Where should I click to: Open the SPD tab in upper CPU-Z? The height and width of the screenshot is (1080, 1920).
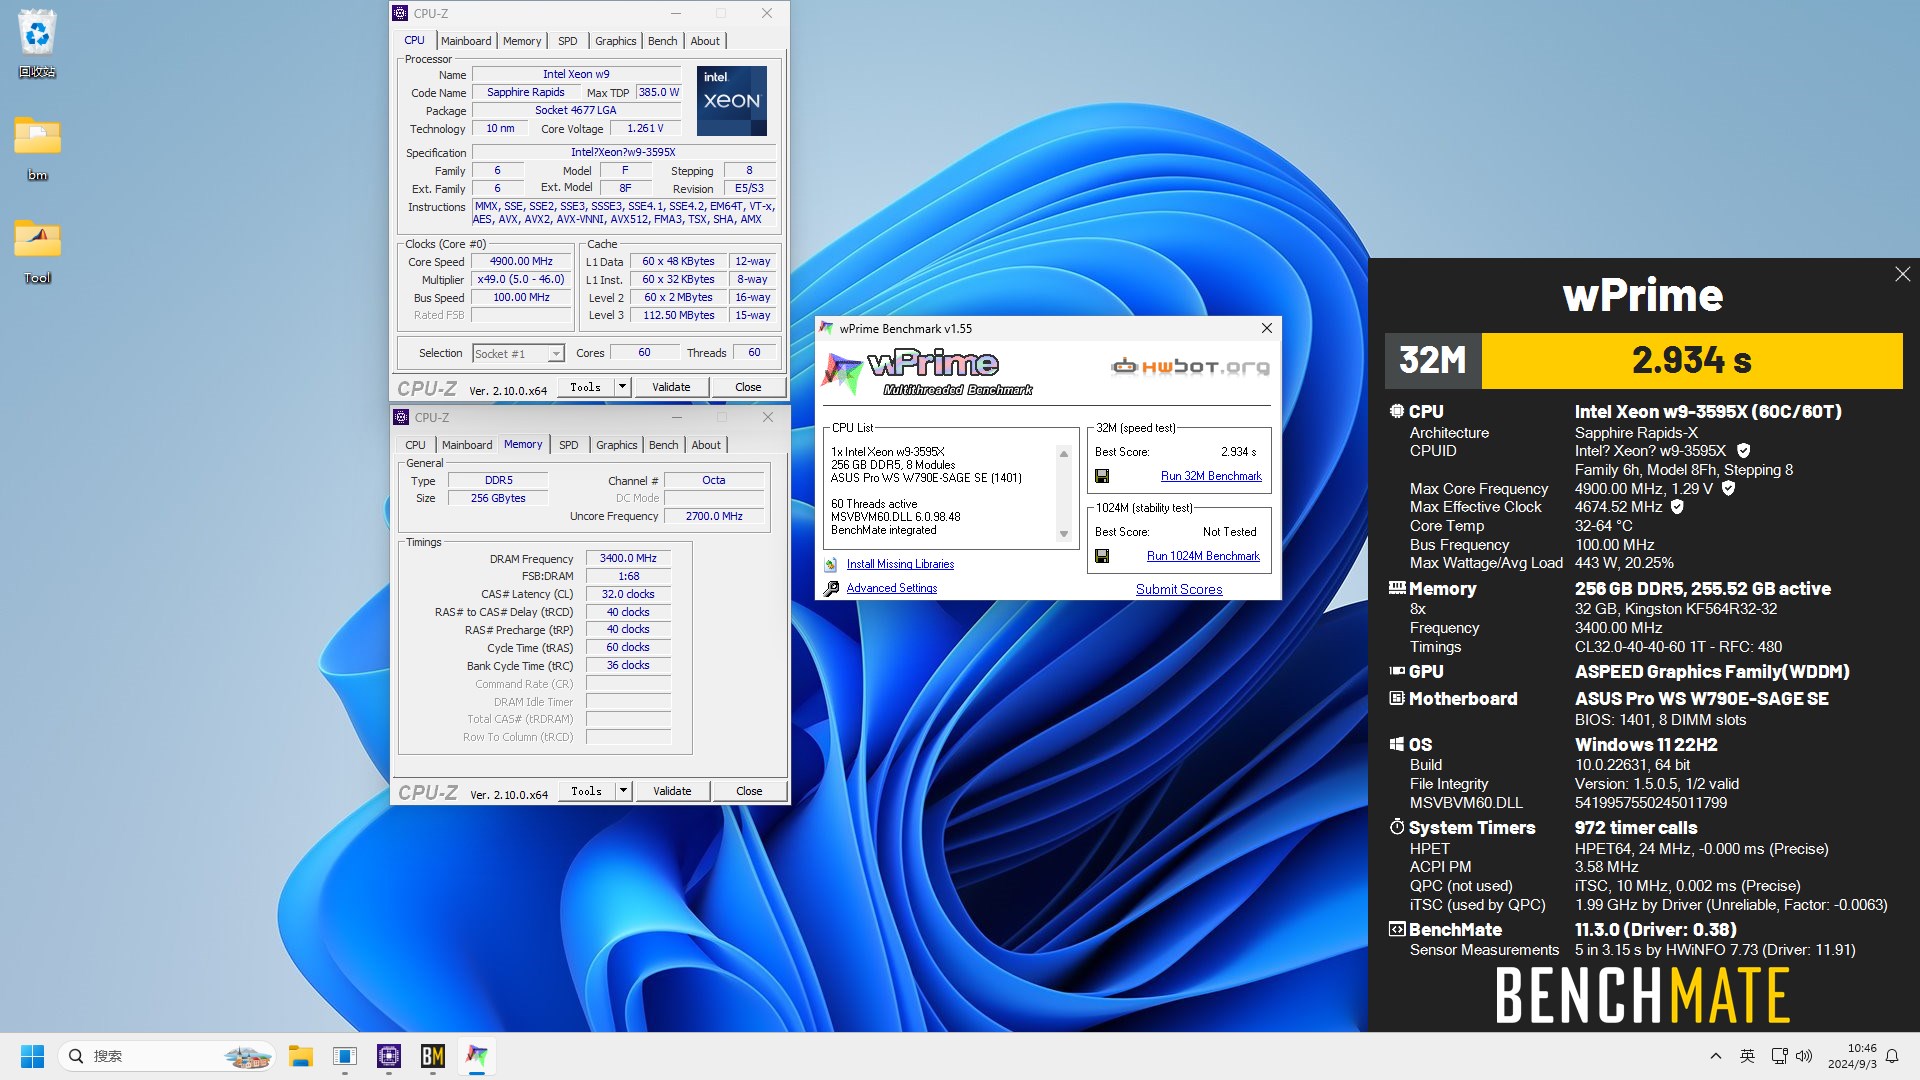[x=568, y=41]
